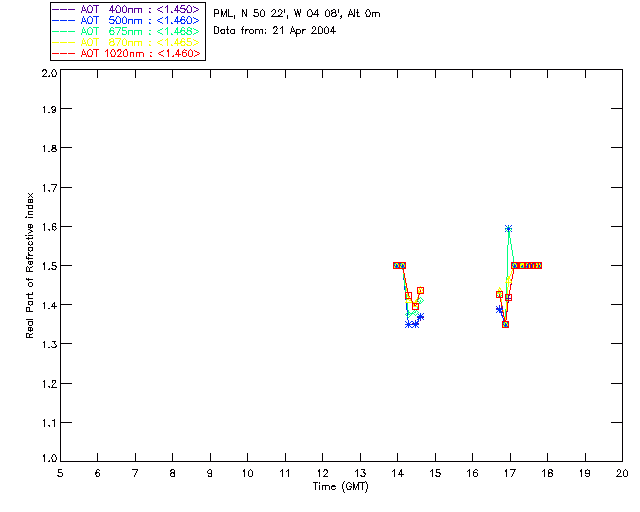Click the y-axis tick label 2.0
640x512 pixels.
[x=49, y=73]
